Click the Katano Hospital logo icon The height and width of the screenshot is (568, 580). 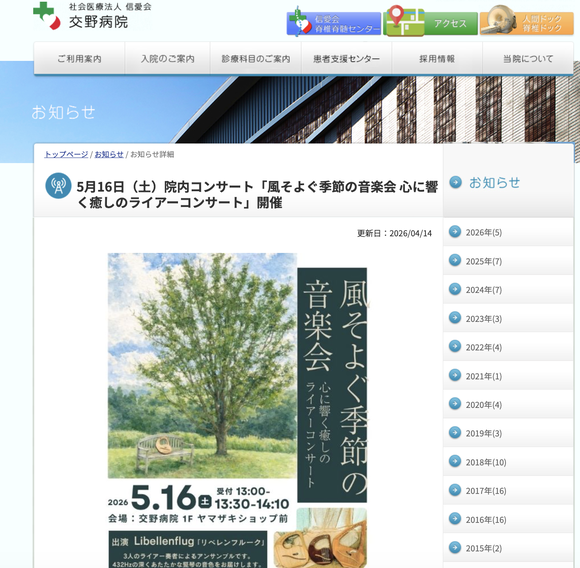[x=47, y=16]
